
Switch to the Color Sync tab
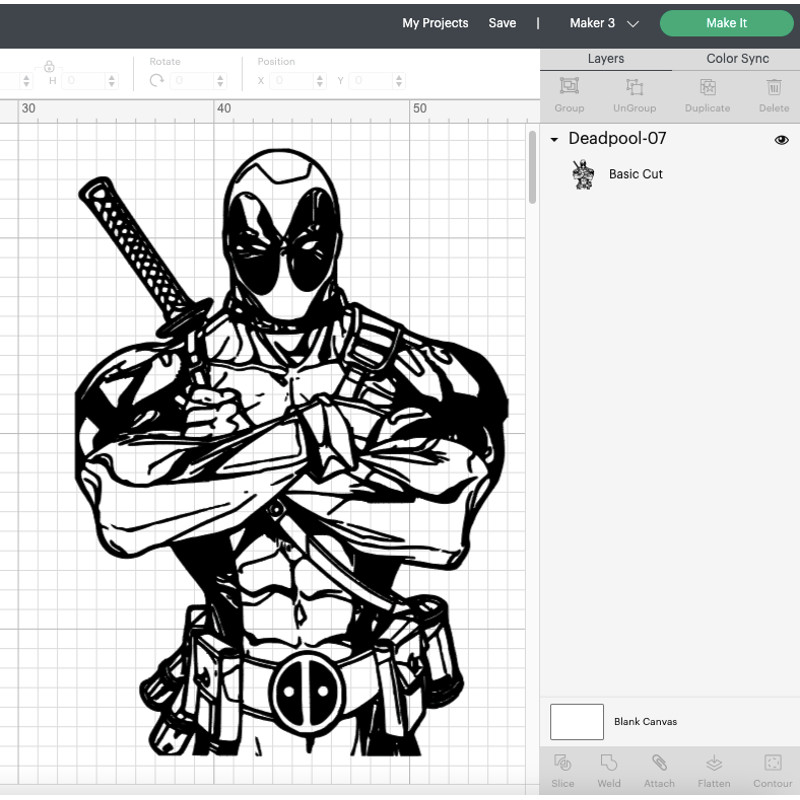(x=737, y=59)
